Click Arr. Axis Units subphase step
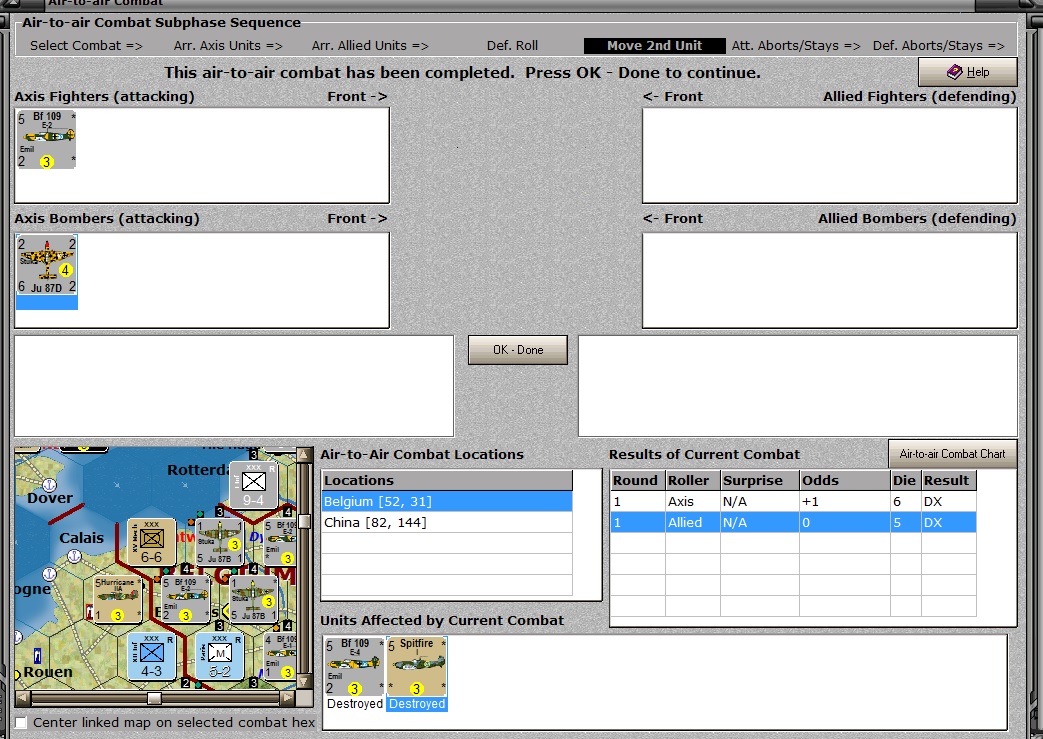 coord(228,46)
